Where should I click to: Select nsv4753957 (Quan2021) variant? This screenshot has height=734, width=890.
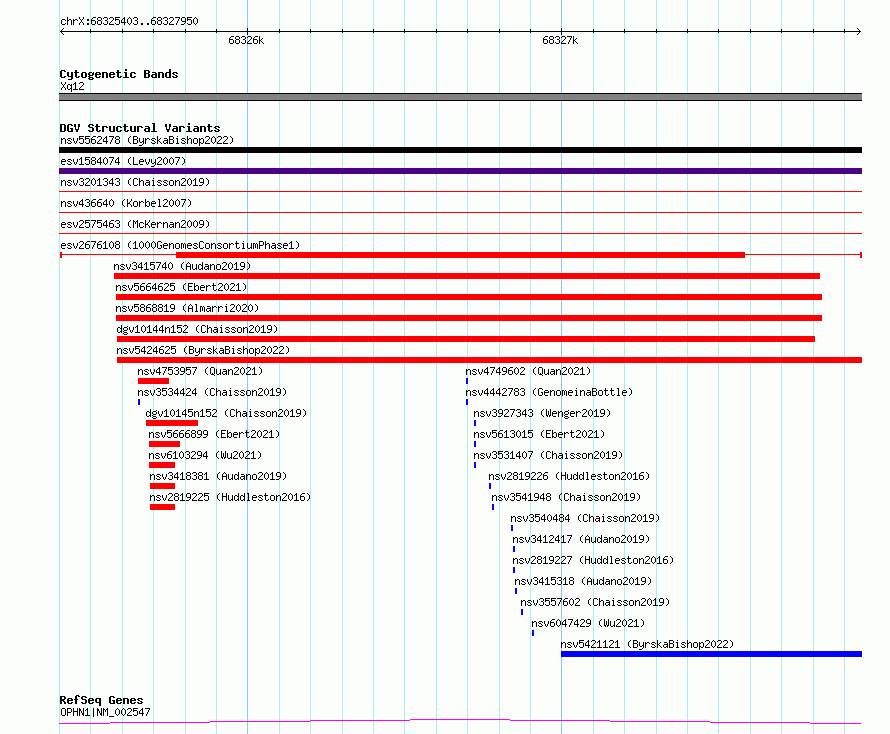pyautogui.click(x=200, y=371)
